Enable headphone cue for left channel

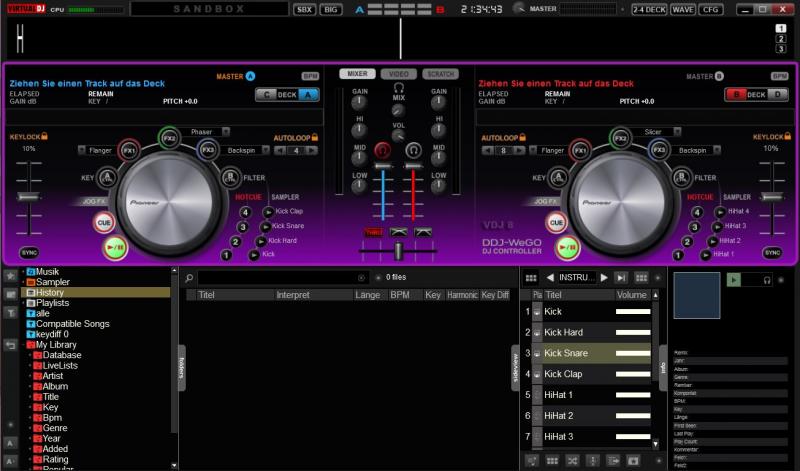(383, 150)
